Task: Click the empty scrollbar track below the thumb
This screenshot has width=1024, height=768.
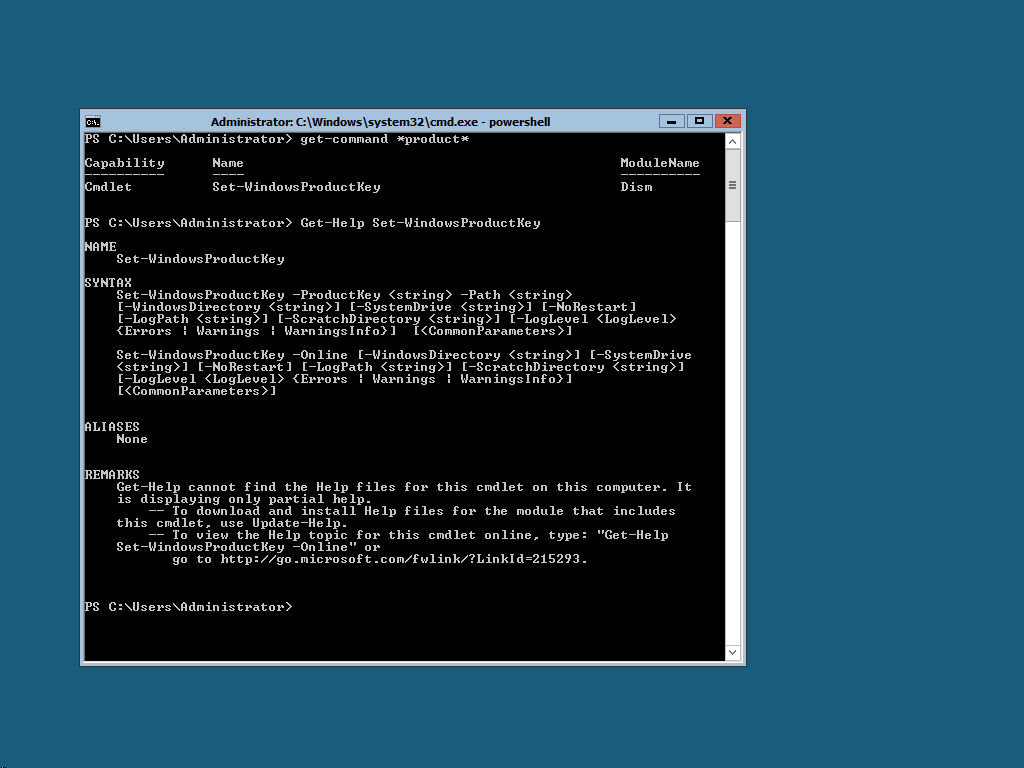Action: click(733, 431)
